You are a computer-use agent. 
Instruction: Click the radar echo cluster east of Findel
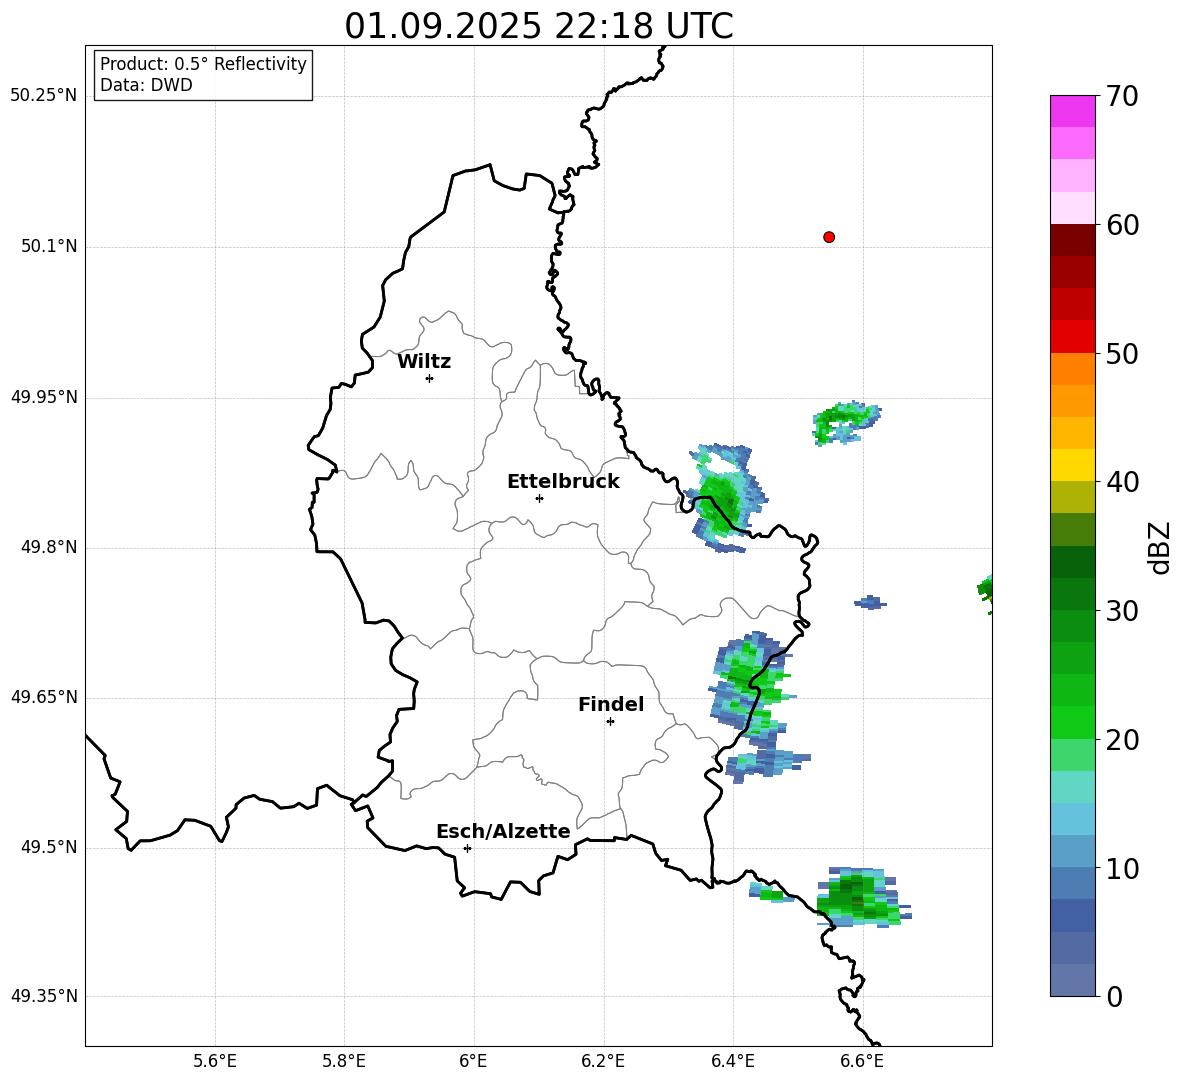point(755,706)
